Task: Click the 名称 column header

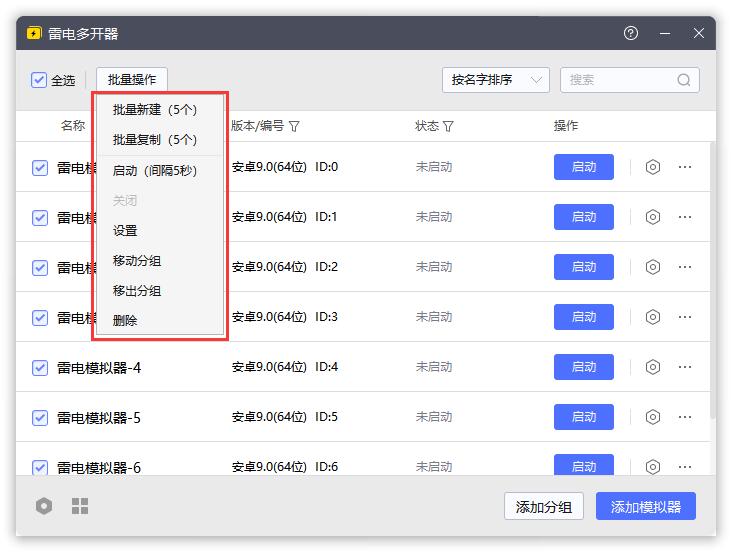Action: click(73, 127)
